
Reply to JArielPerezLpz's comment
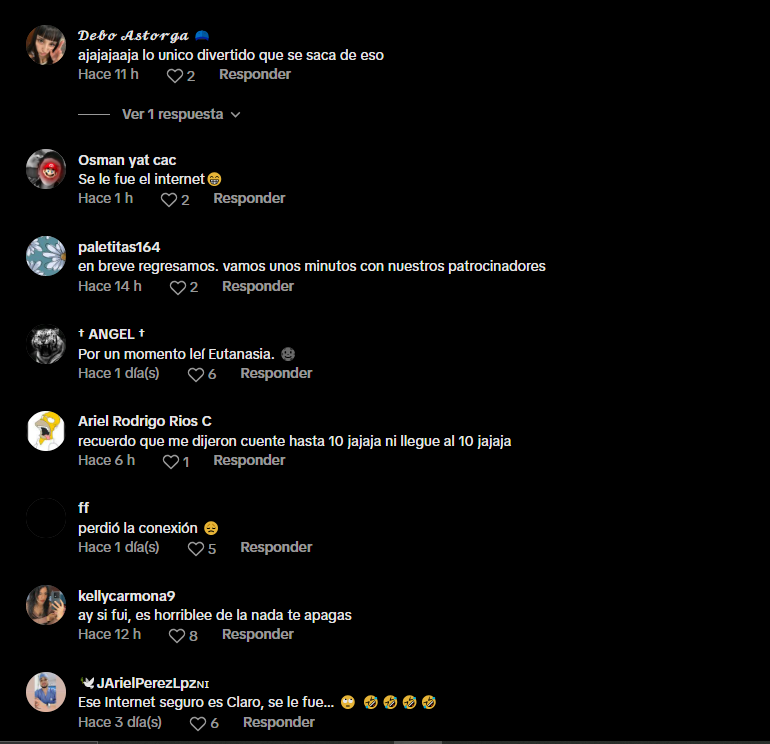pyautogui.click(x=279, y=722)
